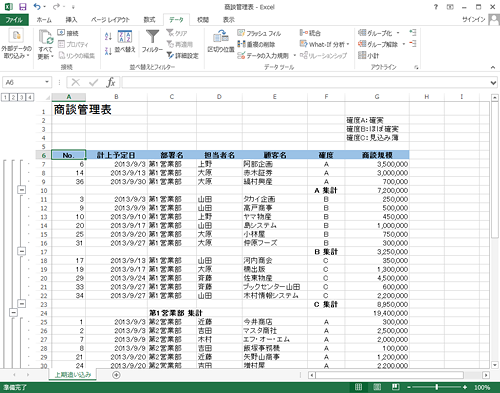Click the Subtotal (小計) icon

click(x=362, y=55)
